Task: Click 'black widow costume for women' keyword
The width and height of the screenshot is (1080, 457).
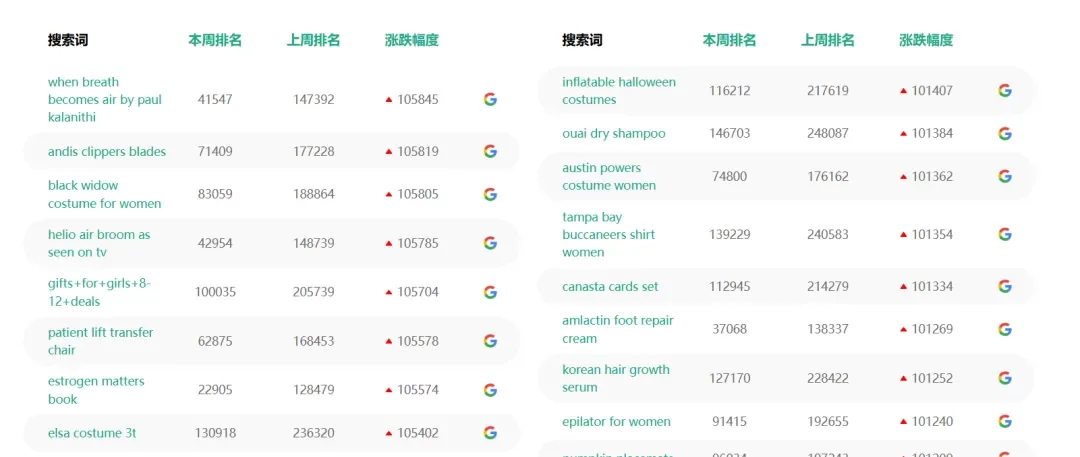Action: point(104,194)
